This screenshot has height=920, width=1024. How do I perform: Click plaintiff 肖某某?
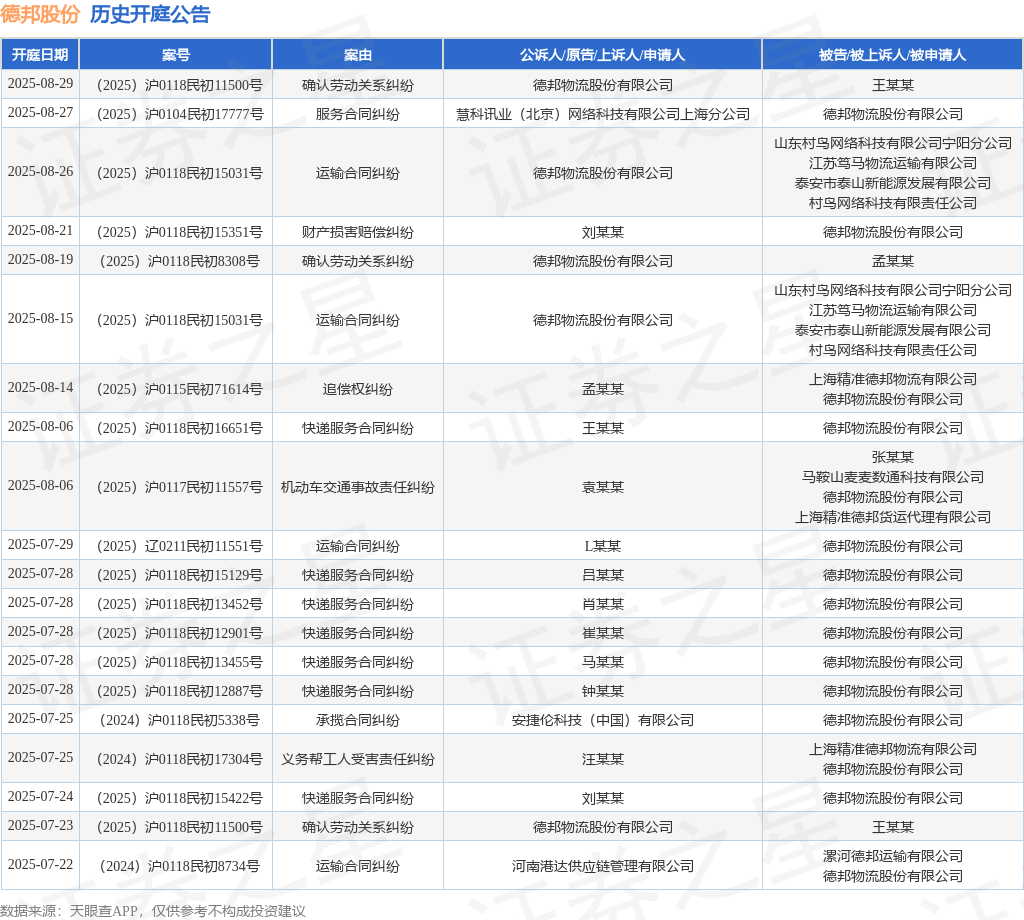[603, 604]
